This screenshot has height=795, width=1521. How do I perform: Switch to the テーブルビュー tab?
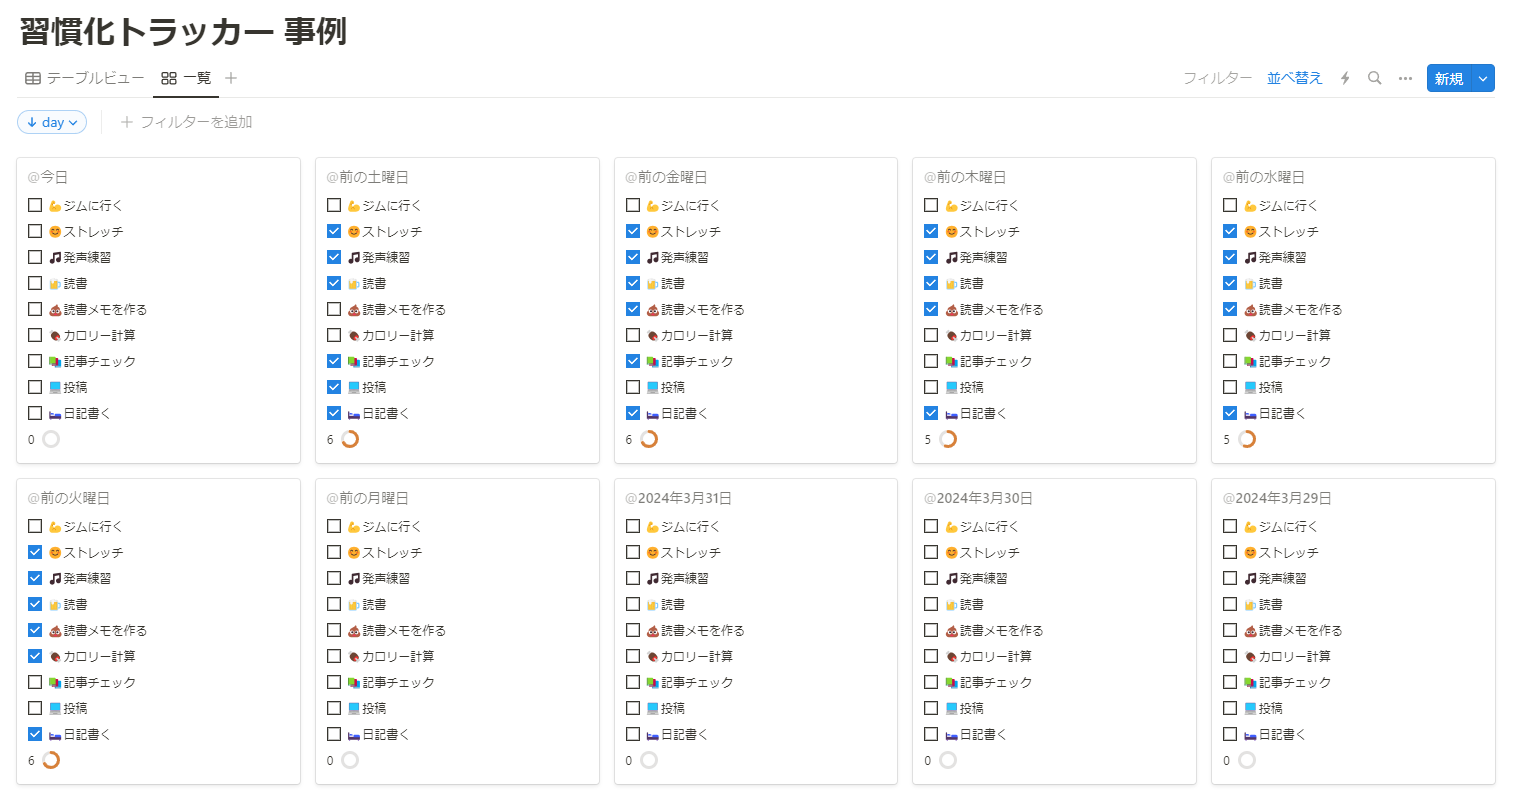[x=94, y=78]
